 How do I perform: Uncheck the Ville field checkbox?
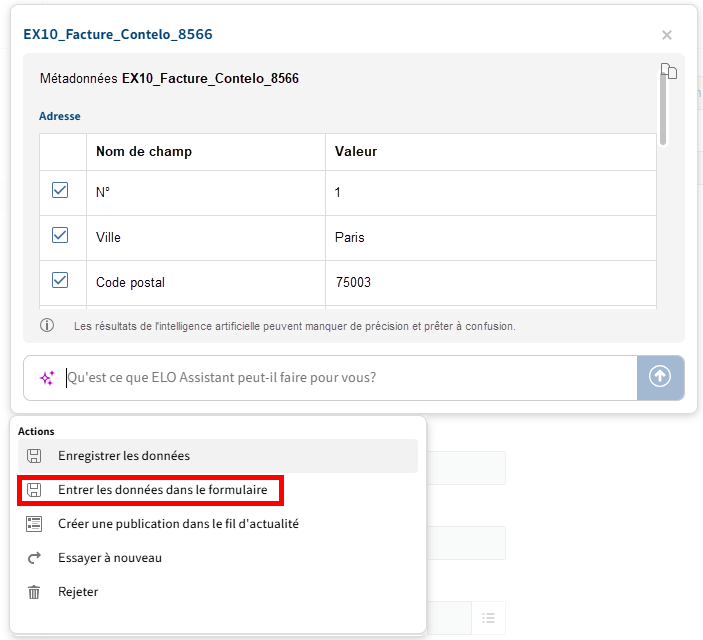coord(60,235)
